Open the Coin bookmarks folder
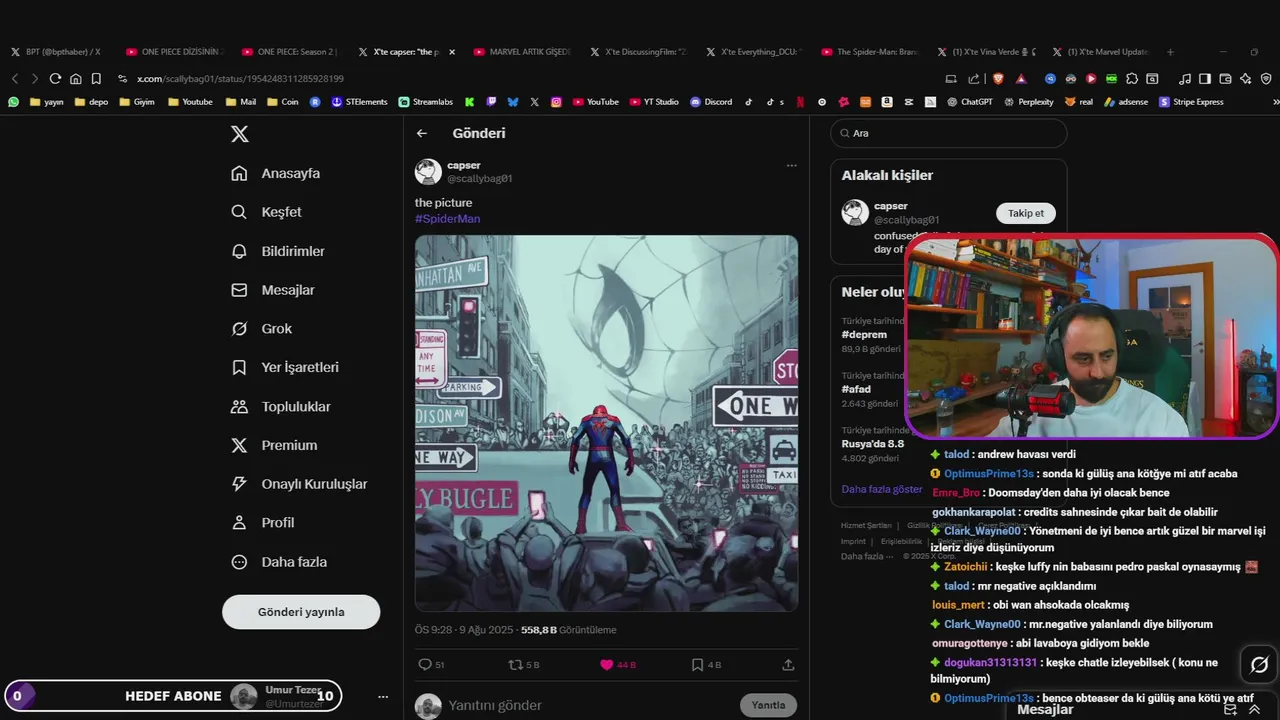1280x720 pixels. (282, 102)
